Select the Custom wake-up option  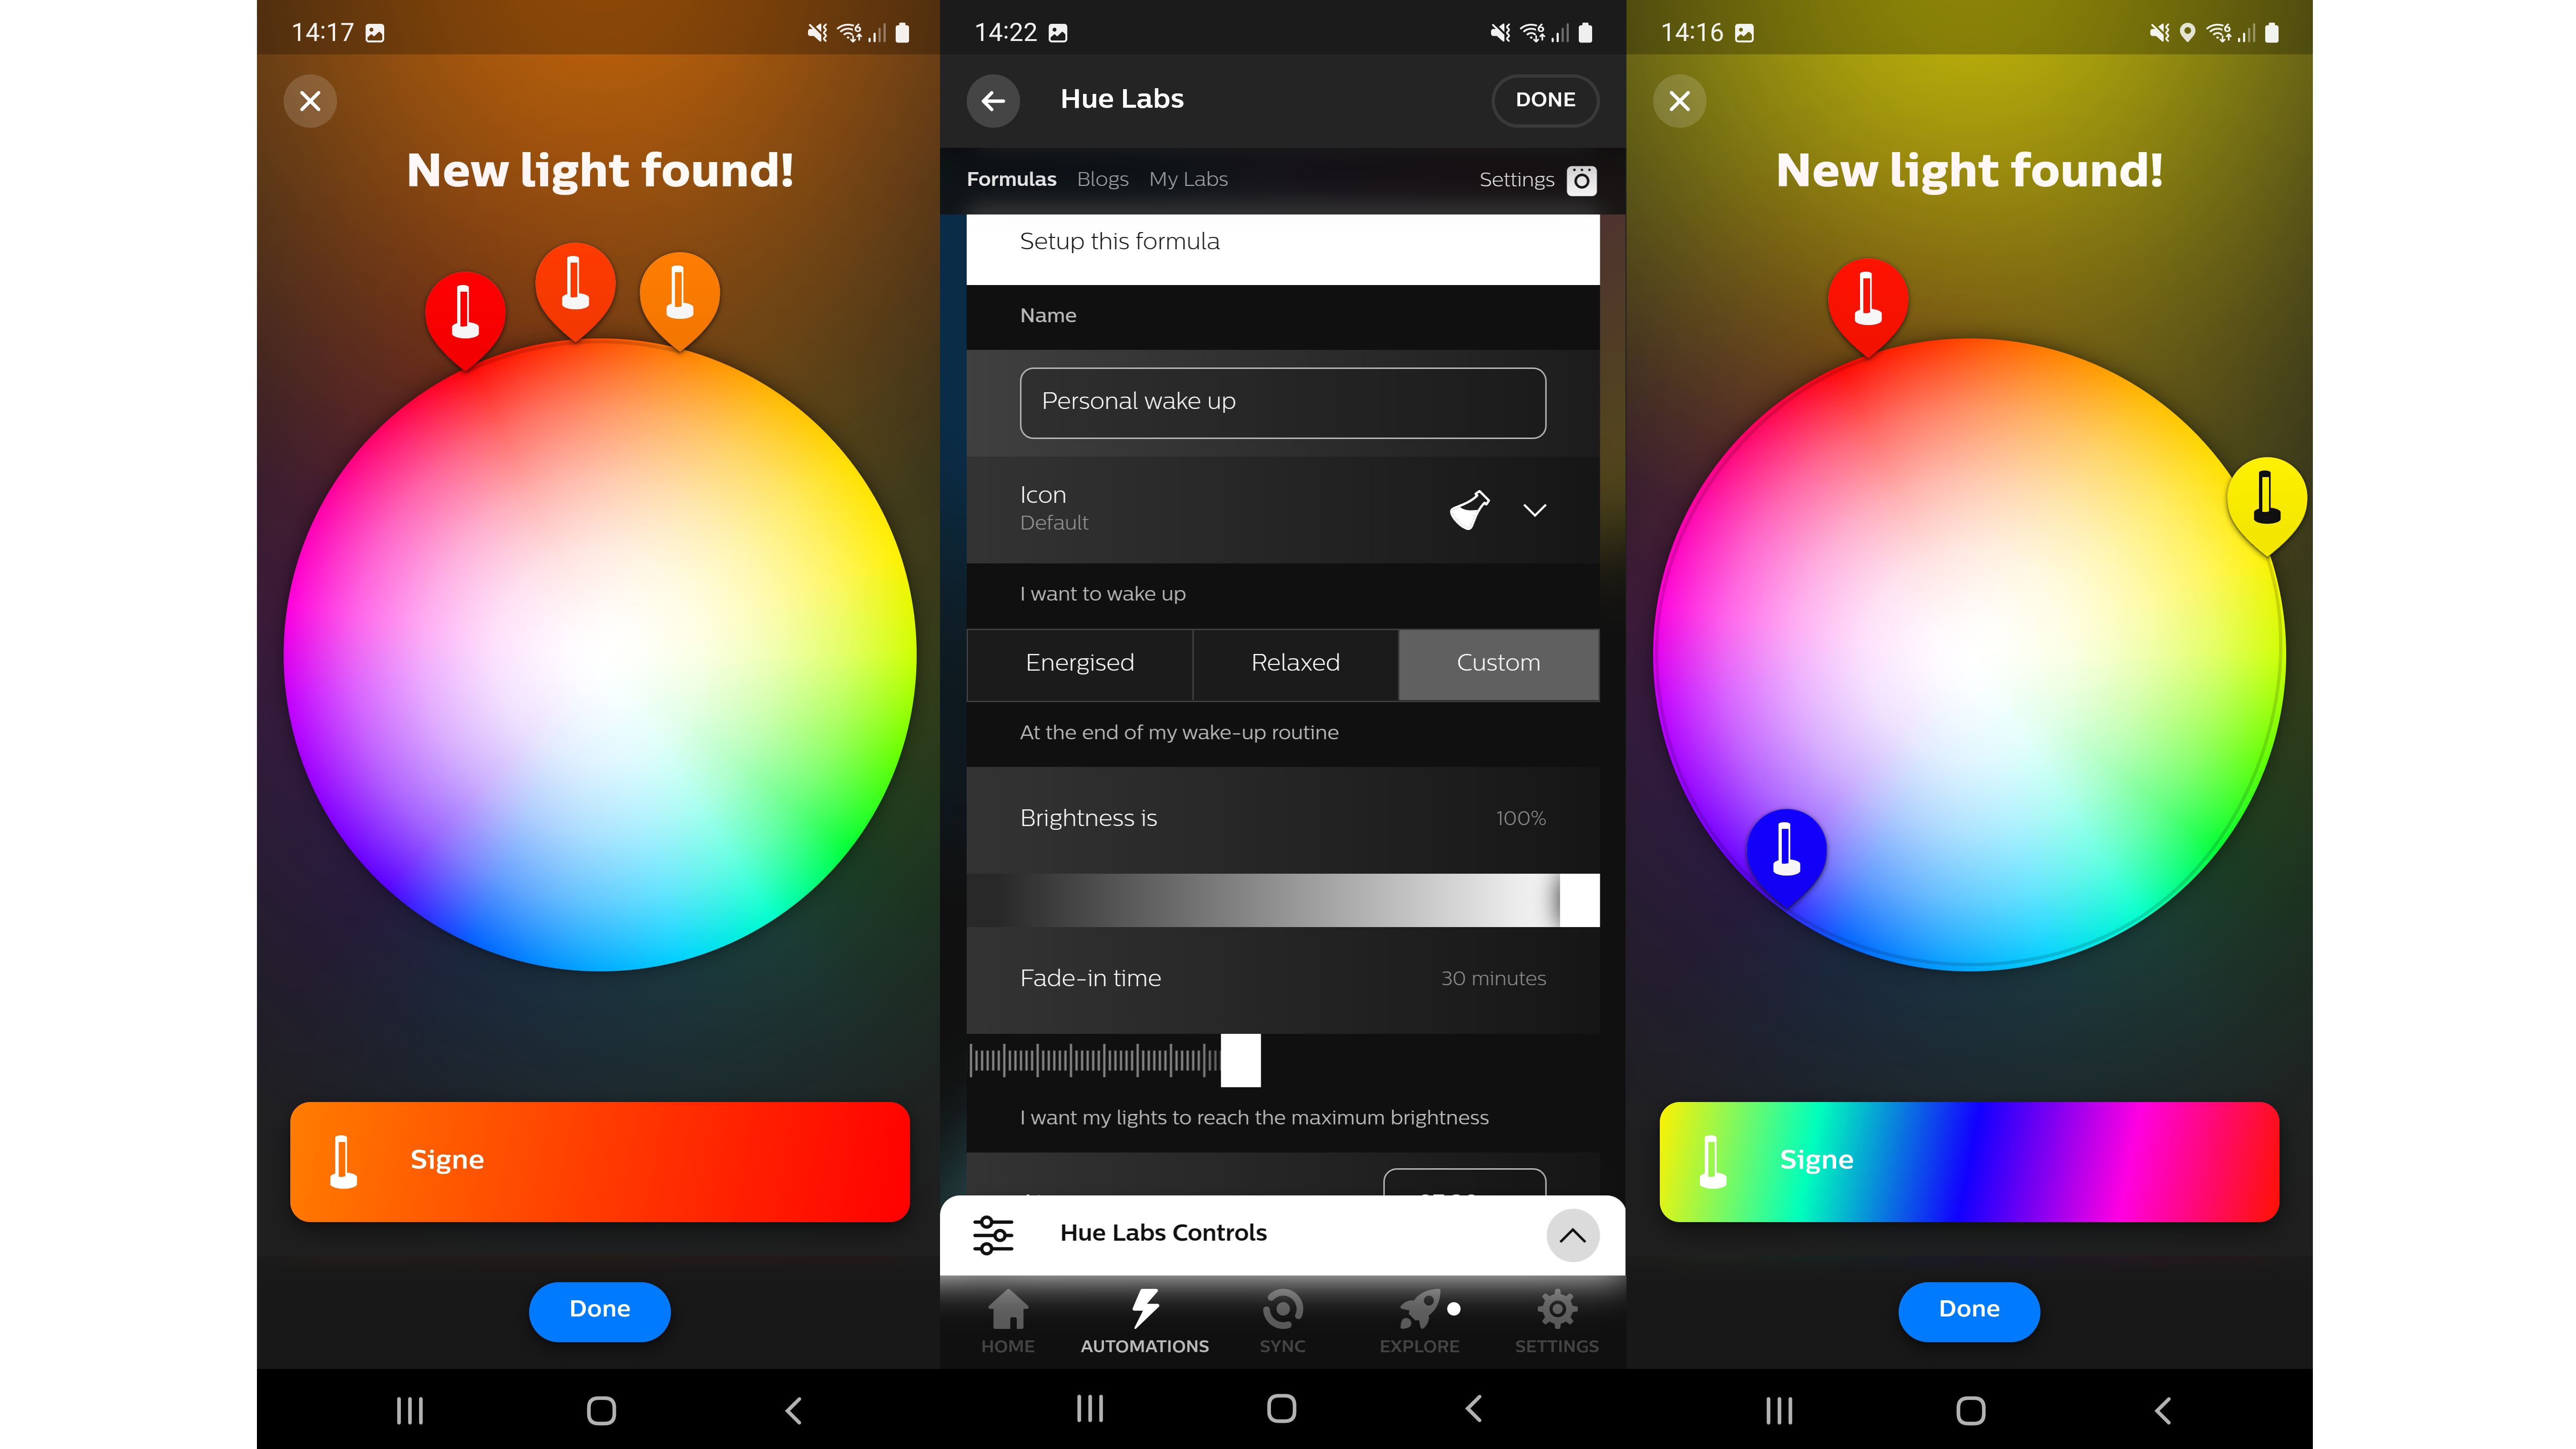click(1497, 662)
